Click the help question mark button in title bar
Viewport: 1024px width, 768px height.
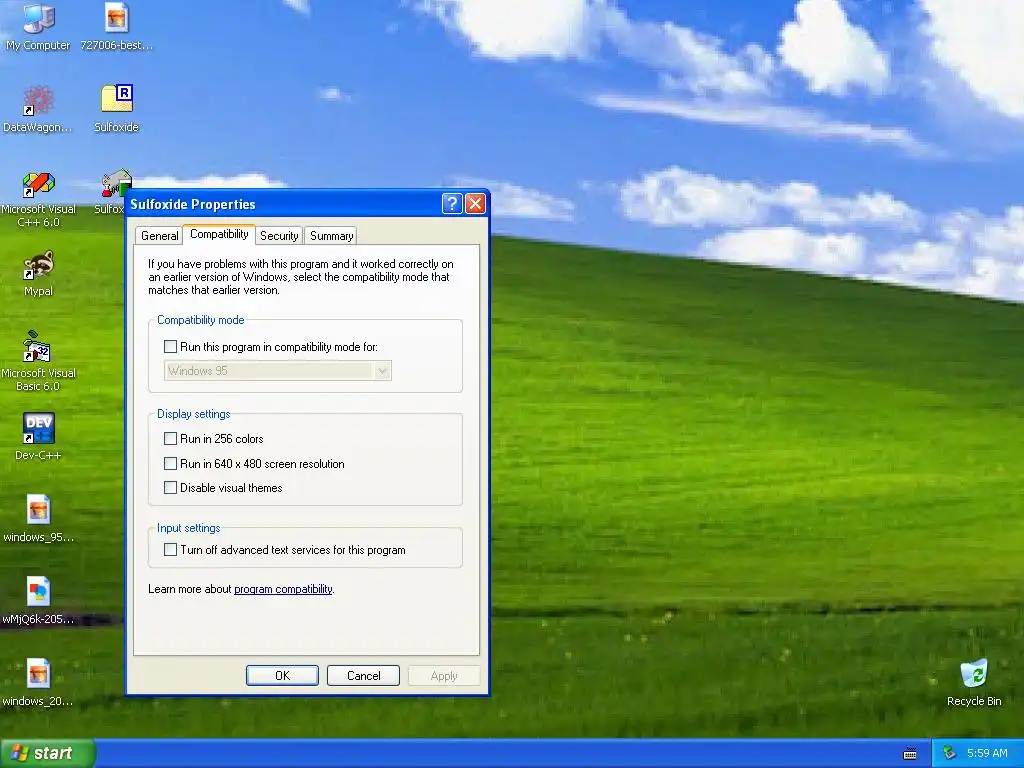point(452,204)
